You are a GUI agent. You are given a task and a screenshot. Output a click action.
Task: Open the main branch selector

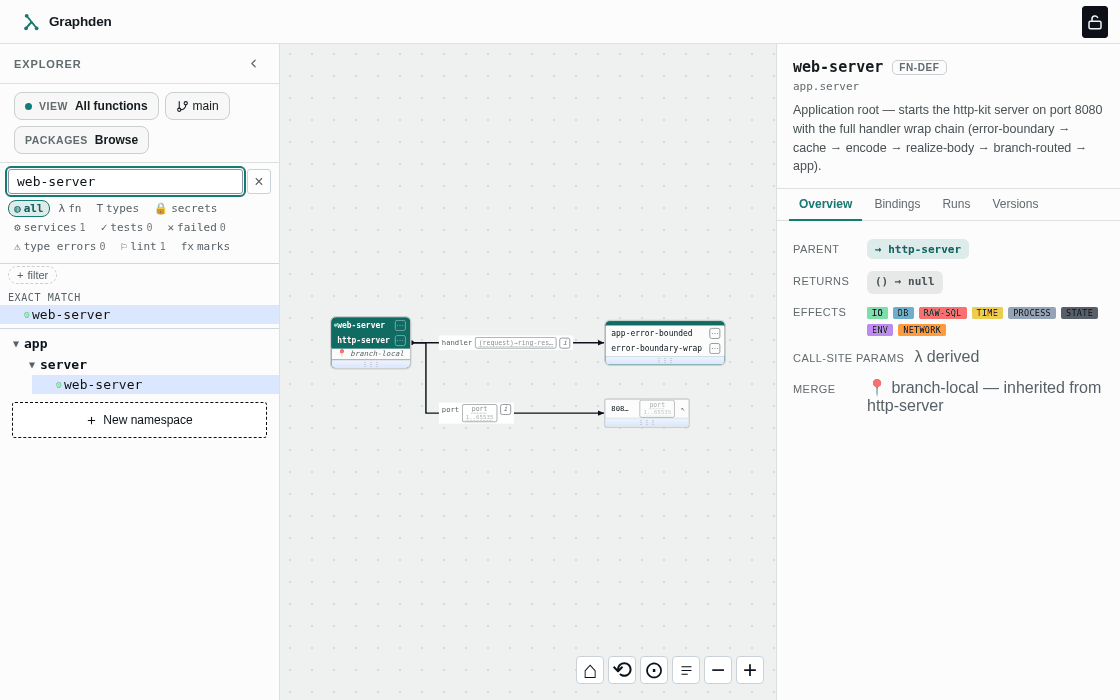point(197,106)
